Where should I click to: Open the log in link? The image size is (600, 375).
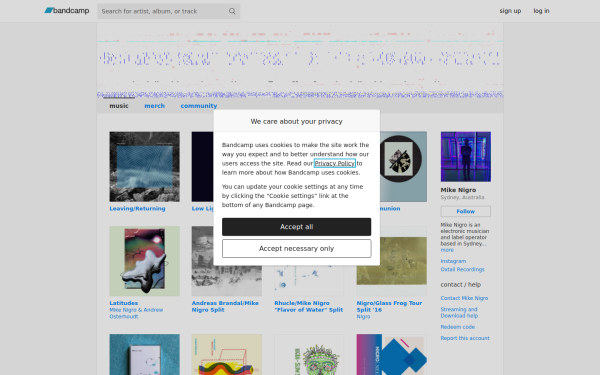pos(541,11)
